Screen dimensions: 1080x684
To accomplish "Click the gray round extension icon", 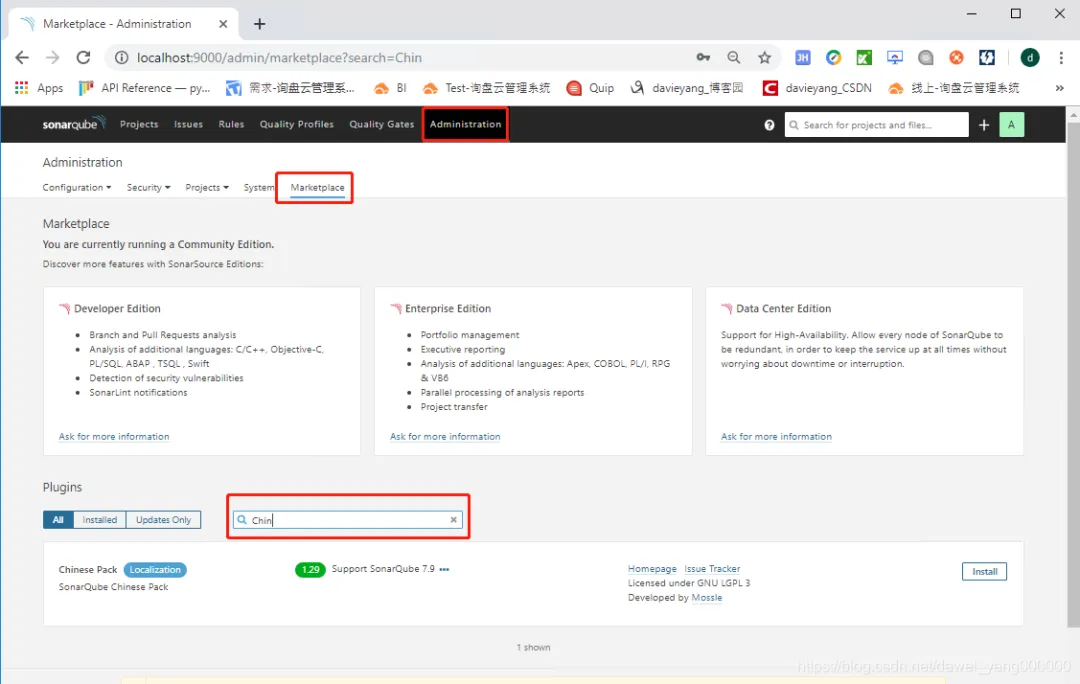I will click(x=926, y=58).
